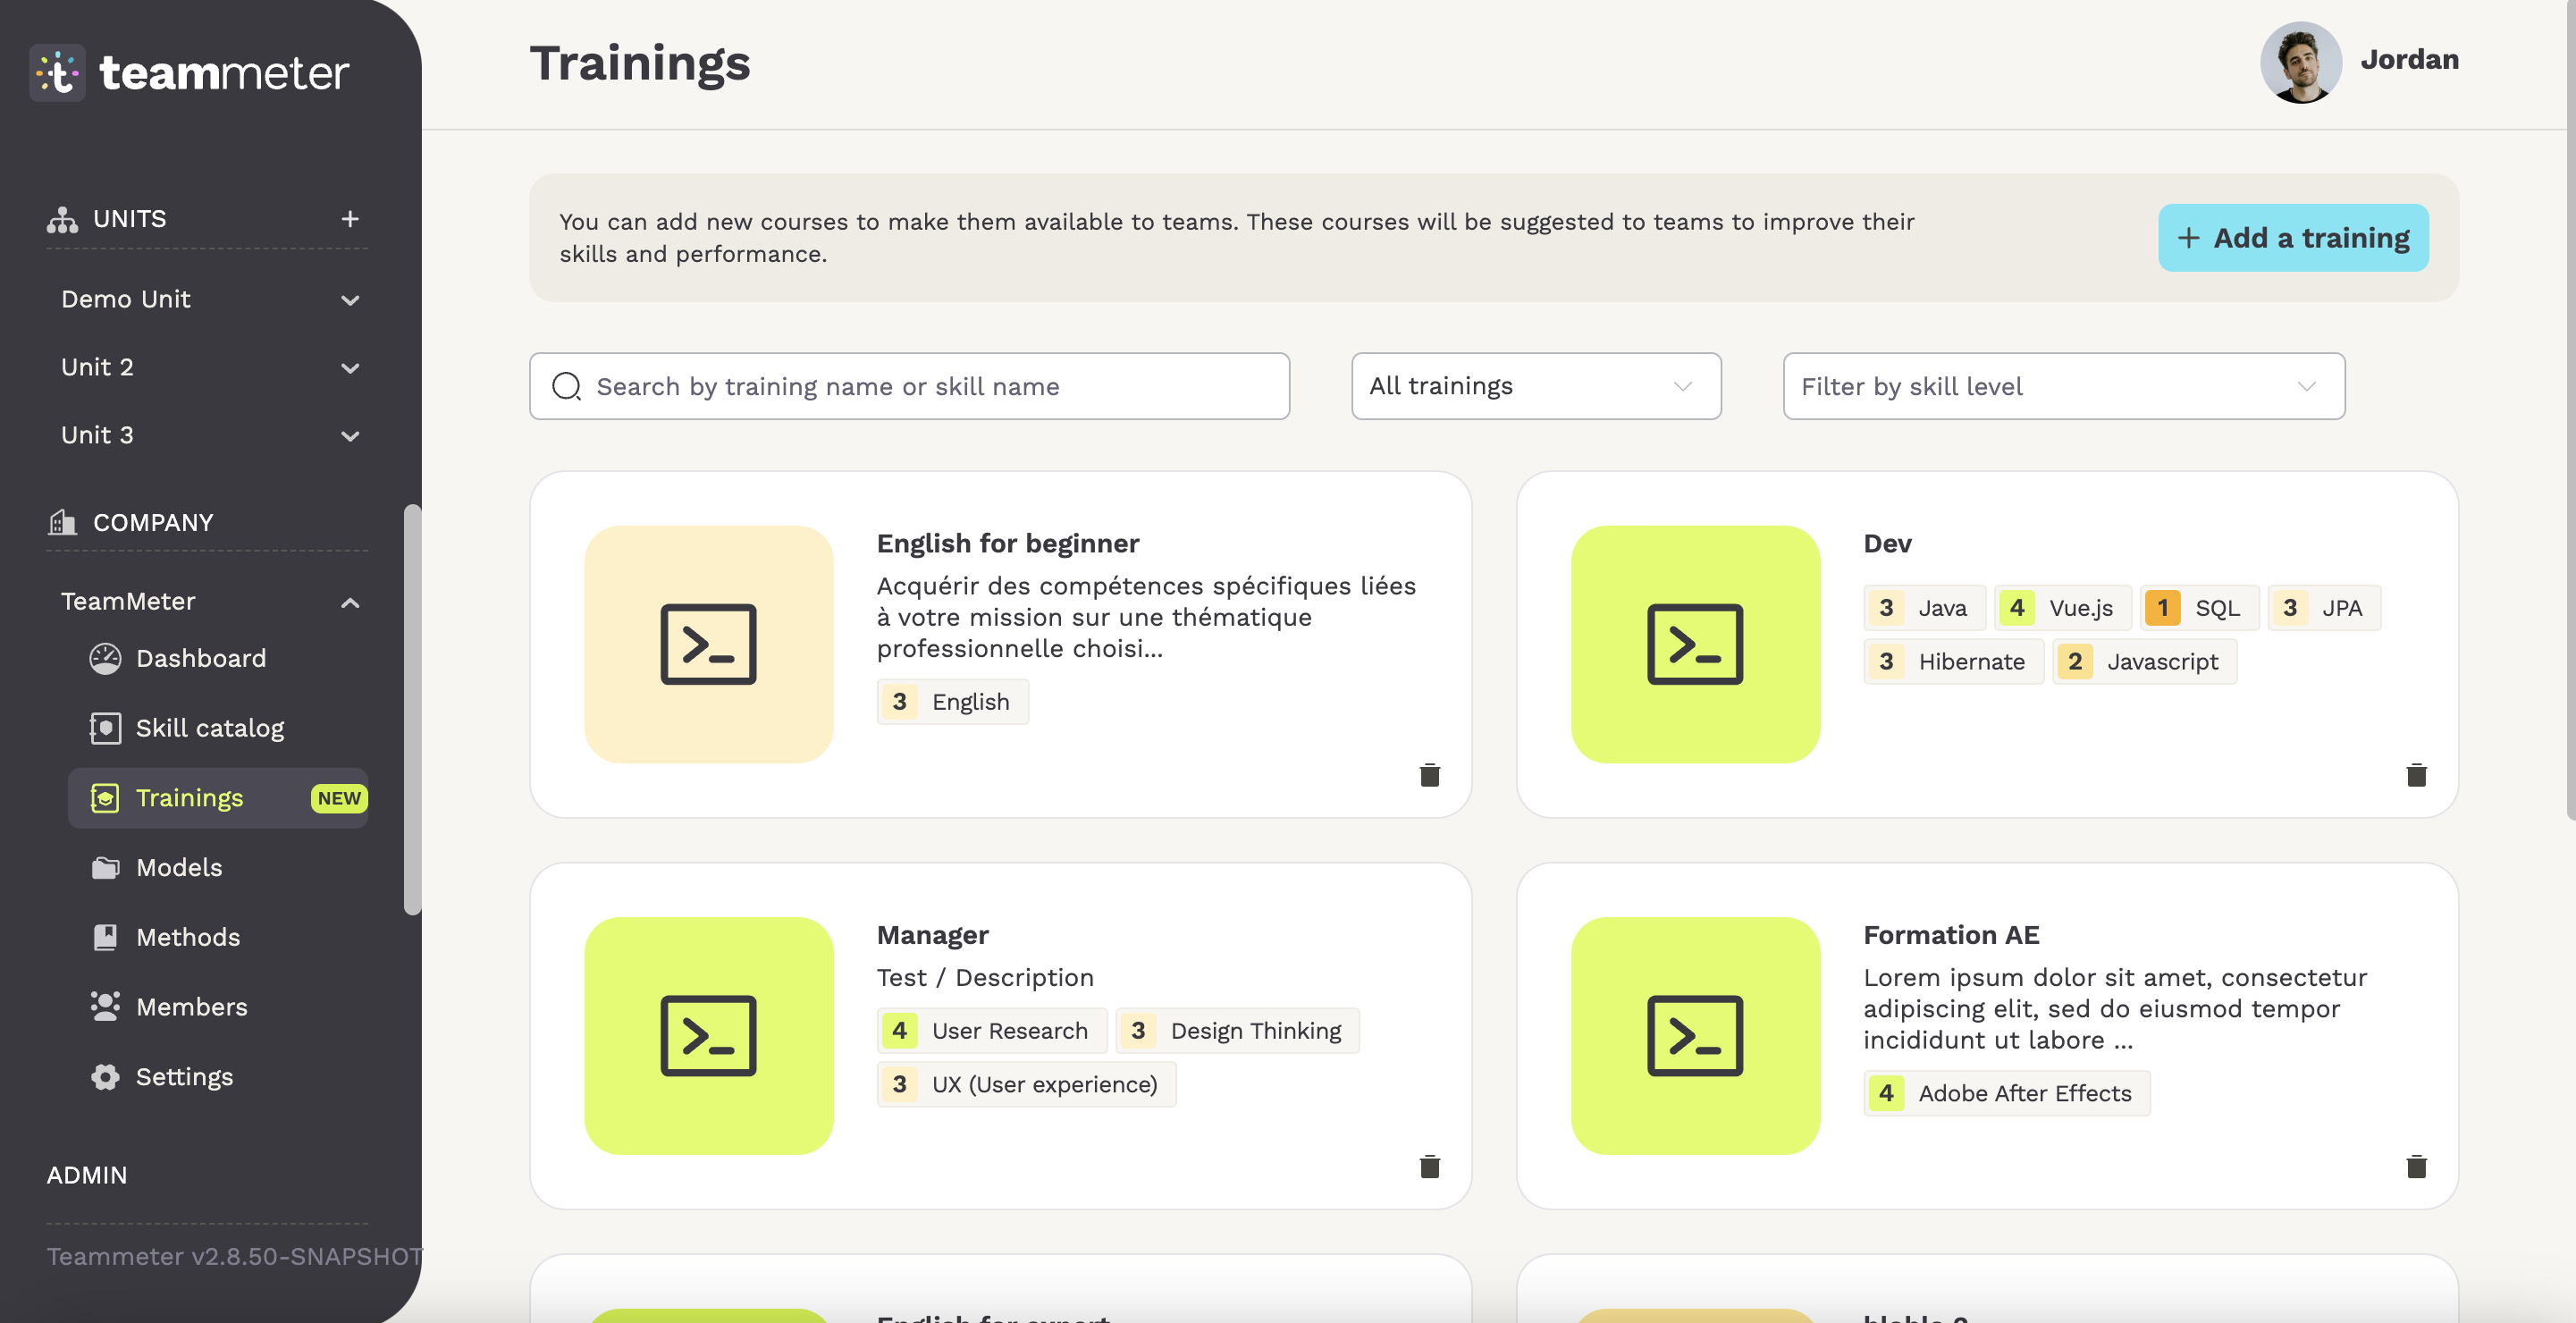This screenshot has height=1323, width=2576.
Task: Delete the Manager training
Action: click(1430, 1166)
